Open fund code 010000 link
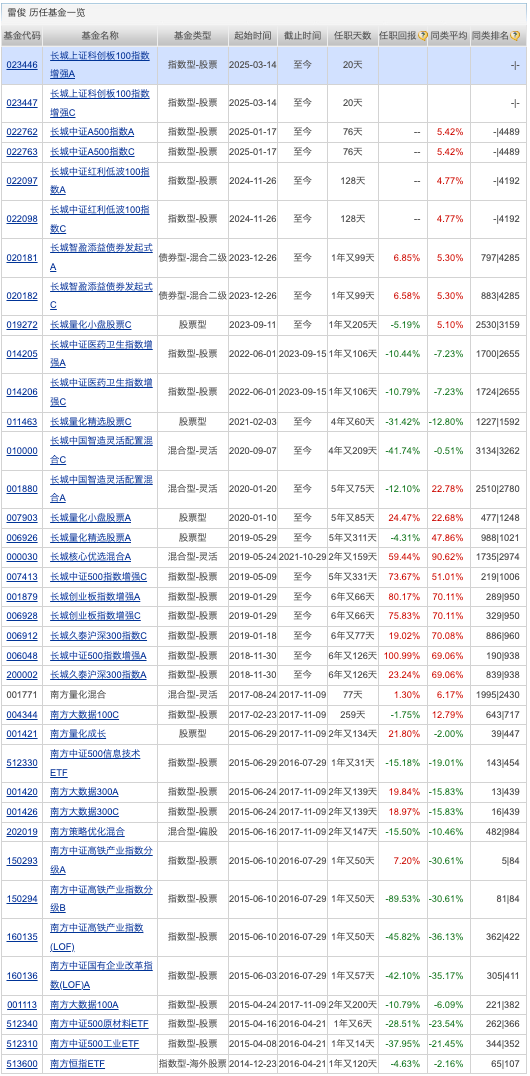The width and height of the screenshot is (530, 1076). pos(22,450)
